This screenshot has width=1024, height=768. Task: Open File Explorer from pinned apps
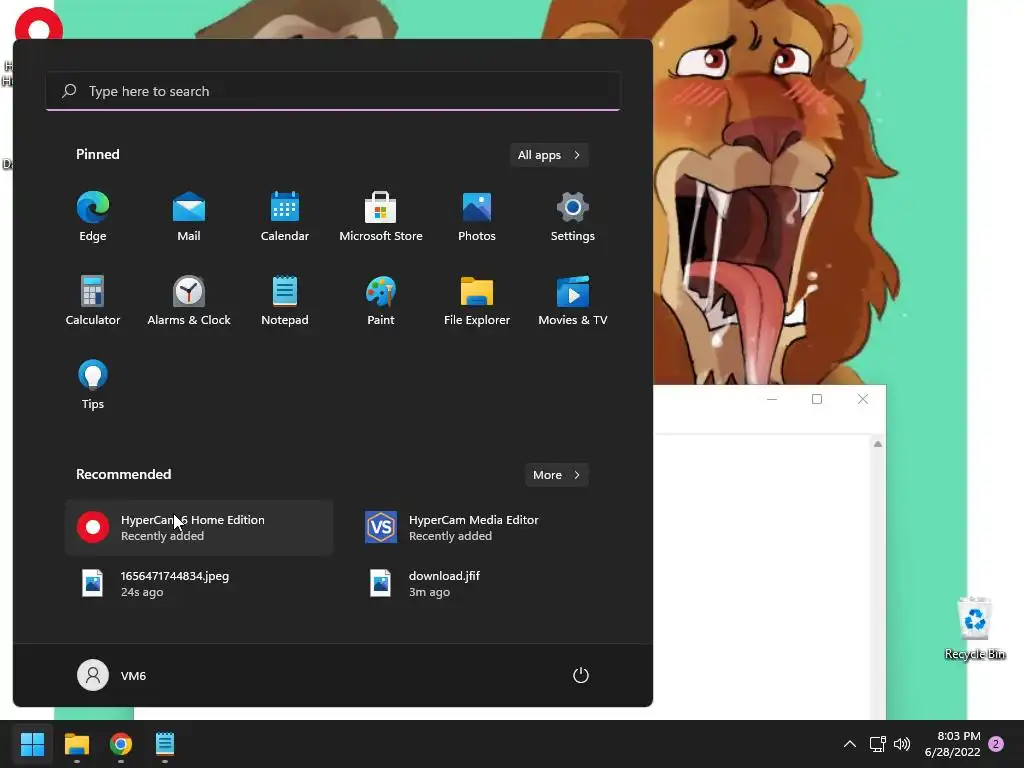click(x=477, y=300)
